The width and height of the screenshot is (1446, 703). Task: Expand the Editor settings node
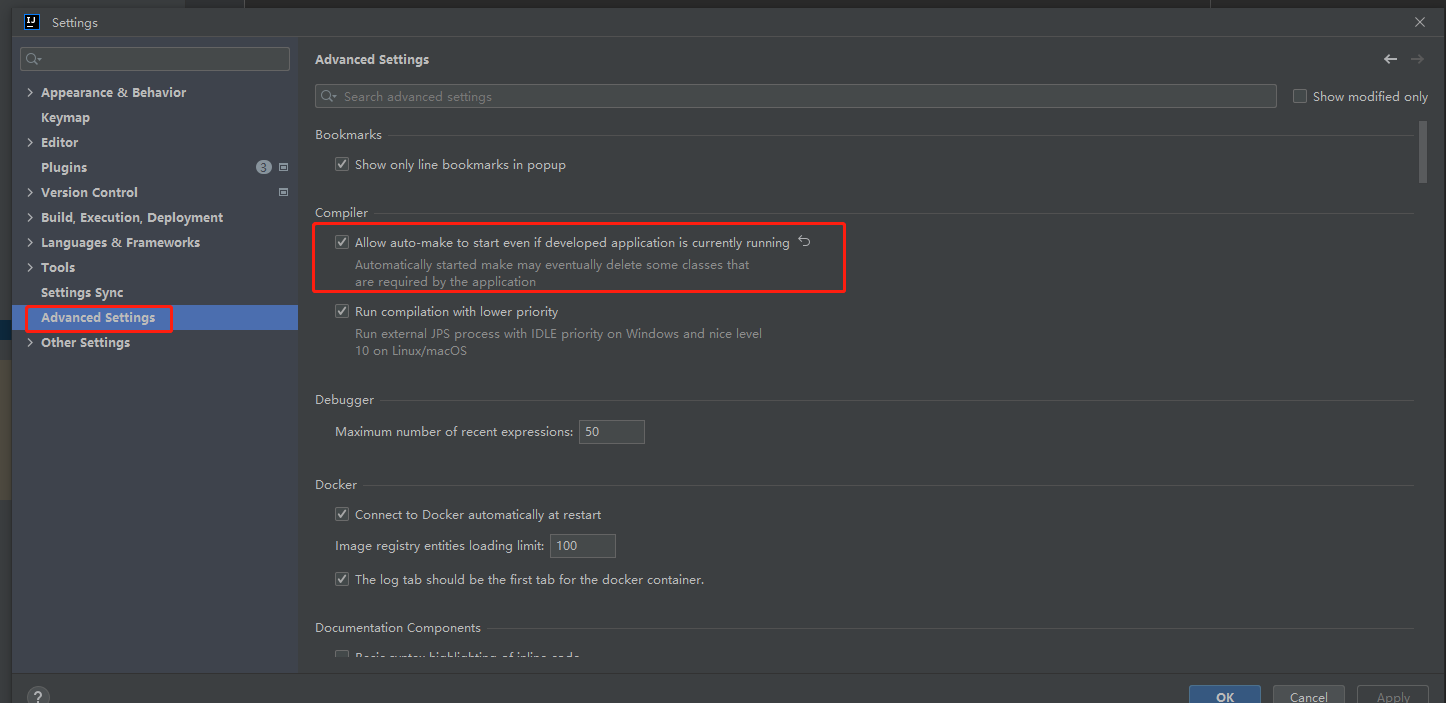[30, 142]
